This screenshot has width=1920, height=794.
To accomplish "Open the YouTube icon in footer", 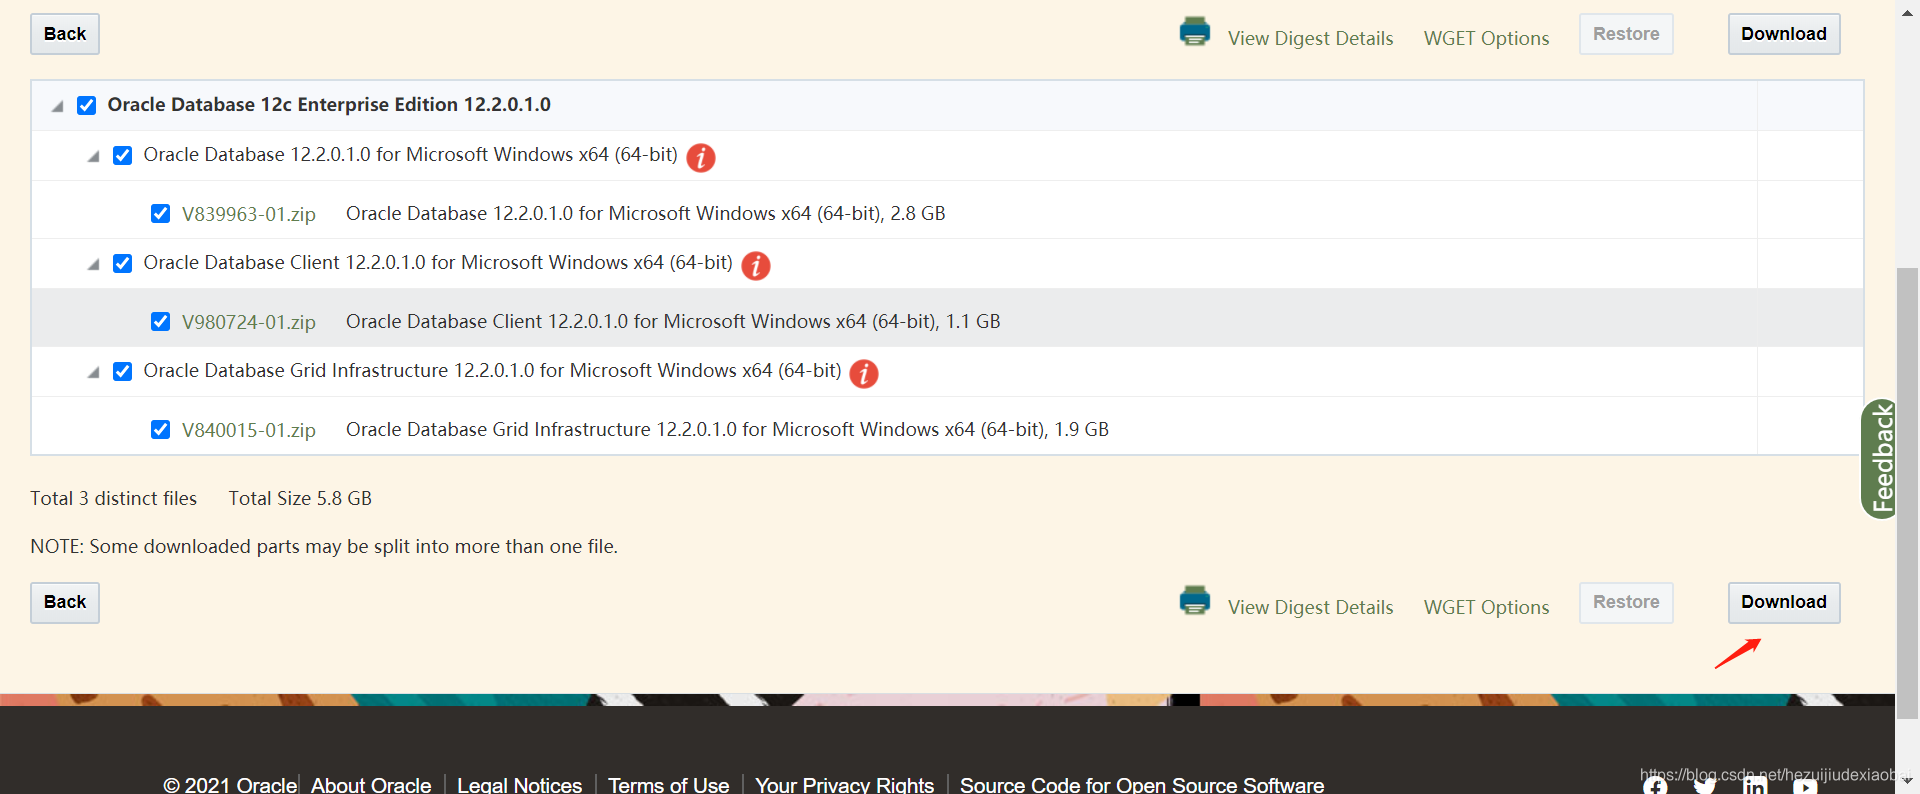I will pyautogui.click(x=1805, y=786).
